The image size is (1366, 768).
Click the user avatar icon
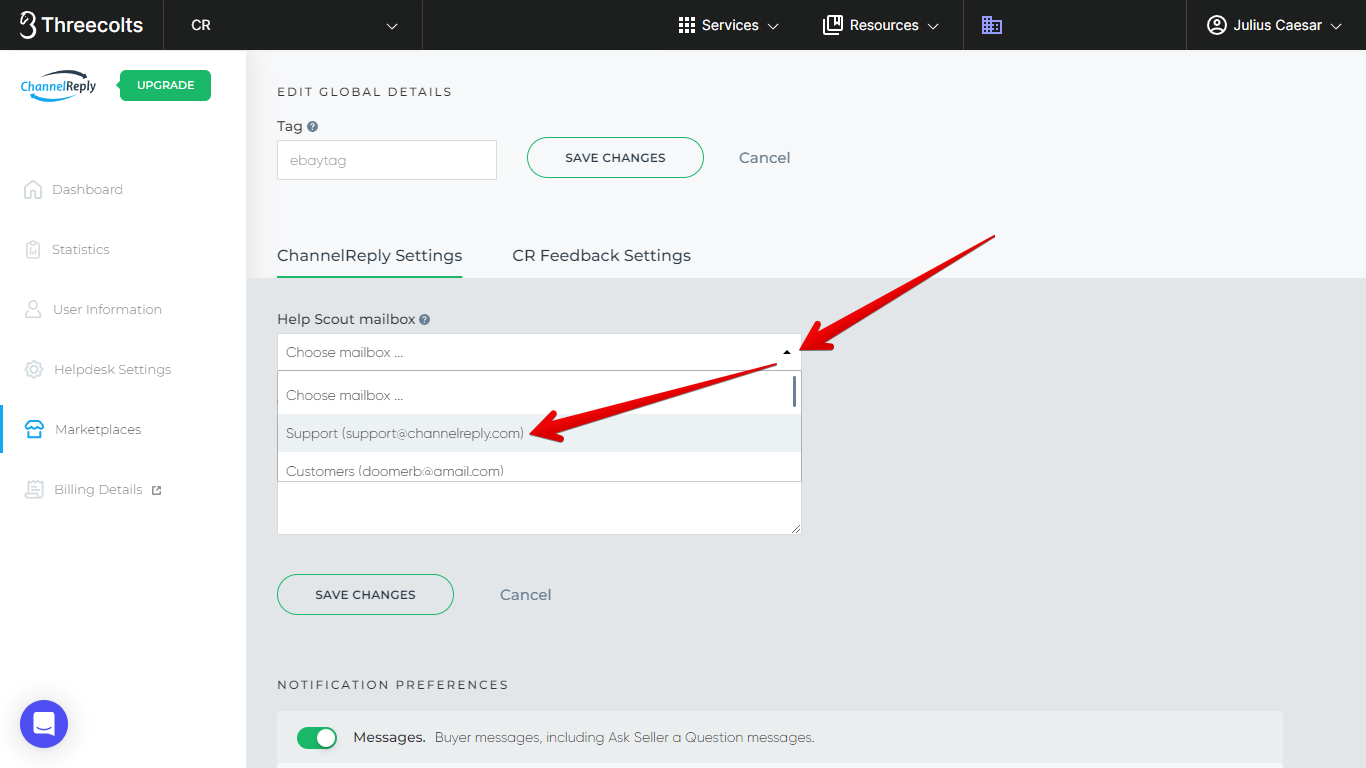pos(1217,25)
